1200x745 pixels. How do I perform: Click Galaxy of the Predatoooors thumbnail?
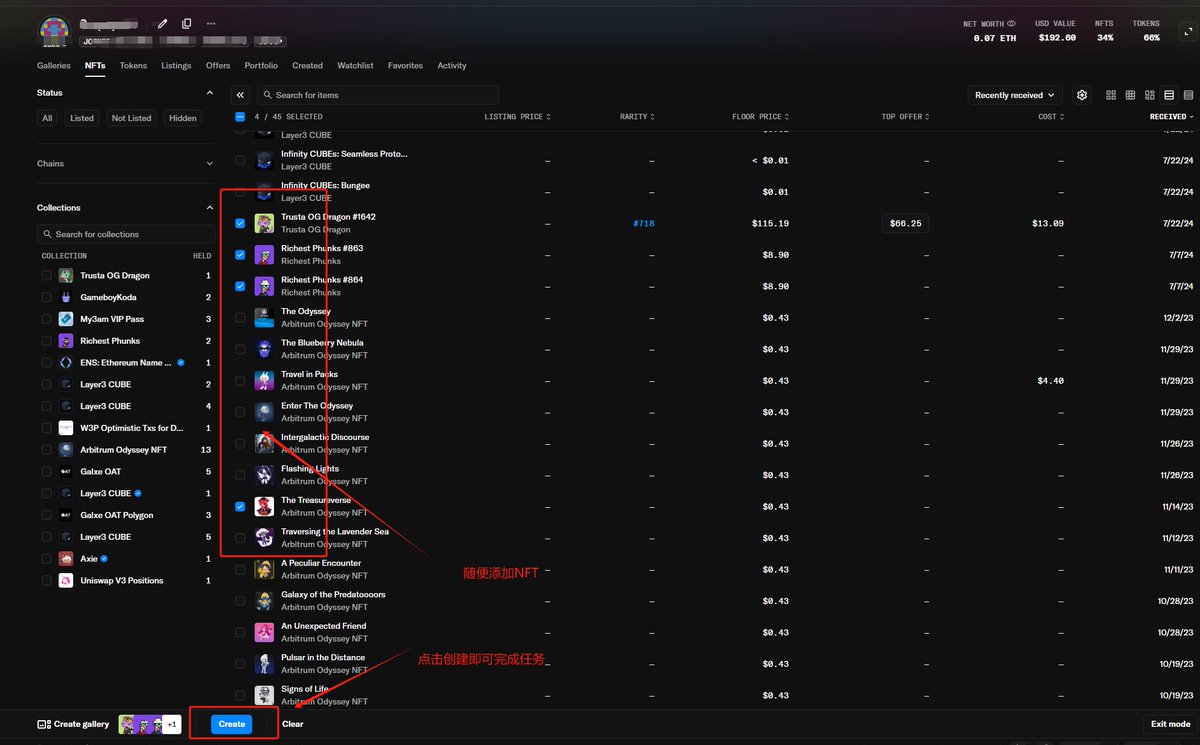[x=264, y=601]
